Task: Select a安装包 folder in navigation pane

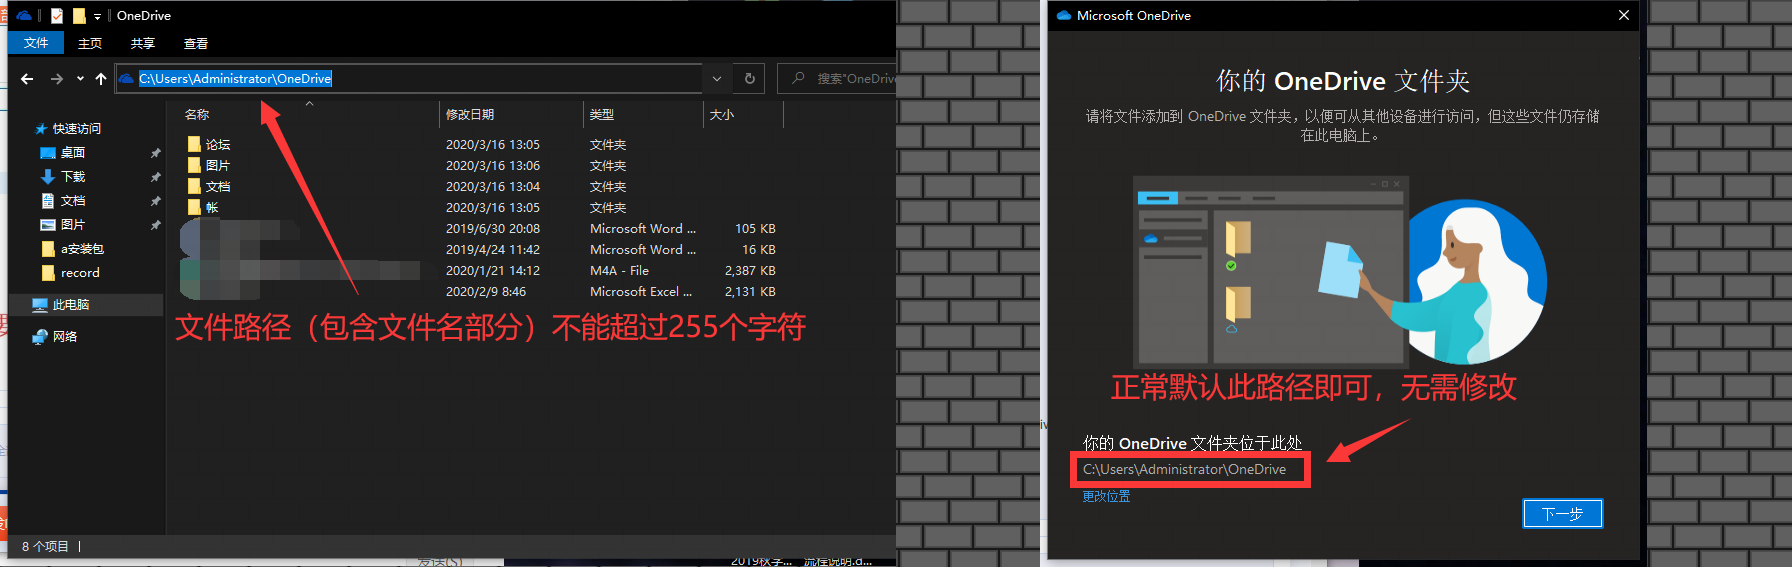Action: pos(82,248)
